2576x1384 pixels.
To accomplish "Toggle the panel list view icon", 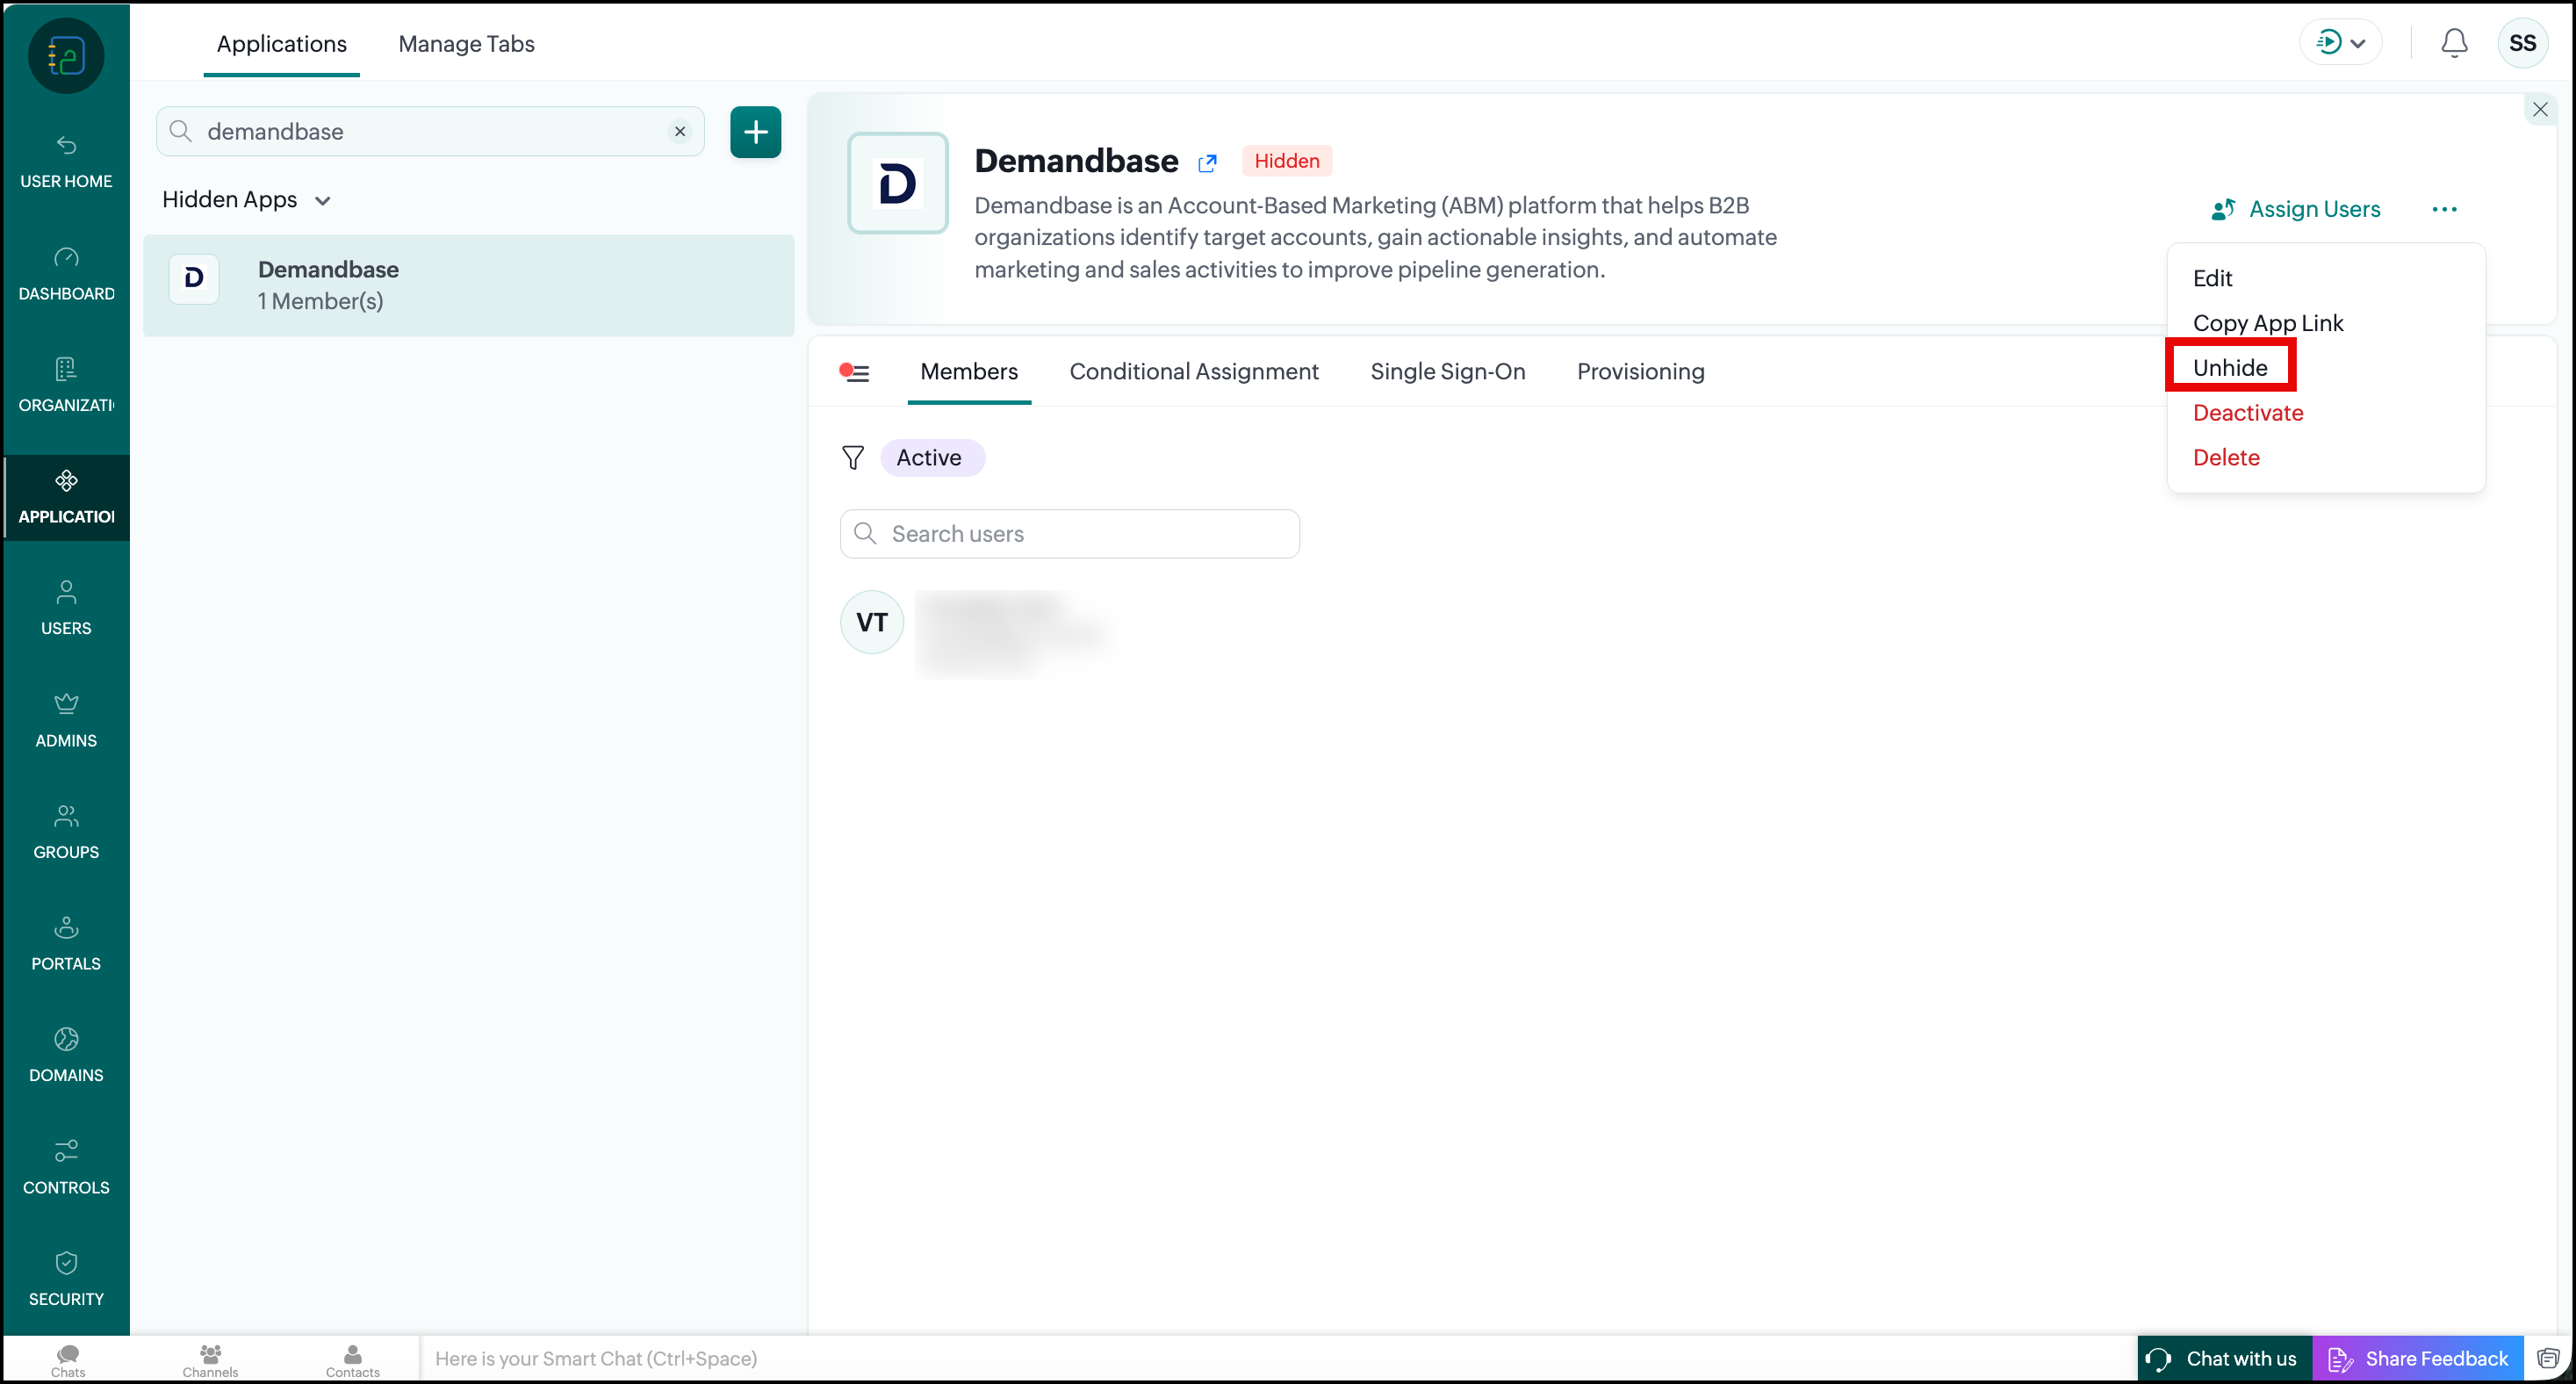I will pyautogui.click(x=855, y=372).
